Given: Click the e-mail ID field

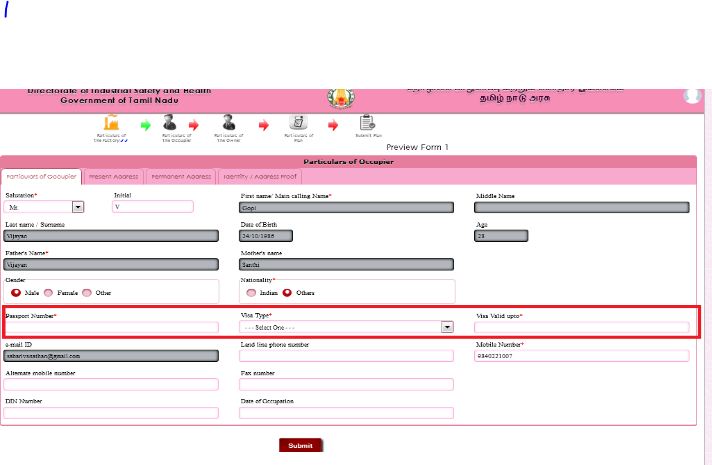Looking at the screenshot, I should point(111,356).
